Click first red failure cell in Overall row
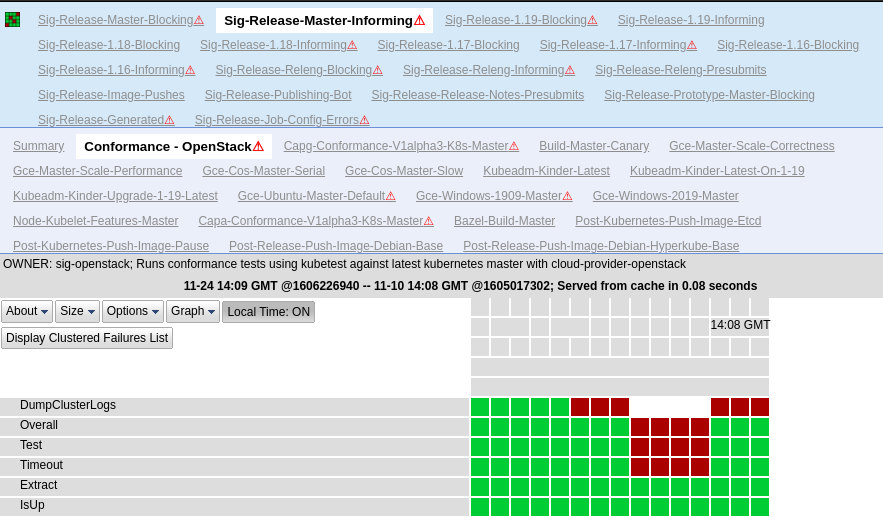The width and height of the screenshot is (883, 517). point(640,427)
